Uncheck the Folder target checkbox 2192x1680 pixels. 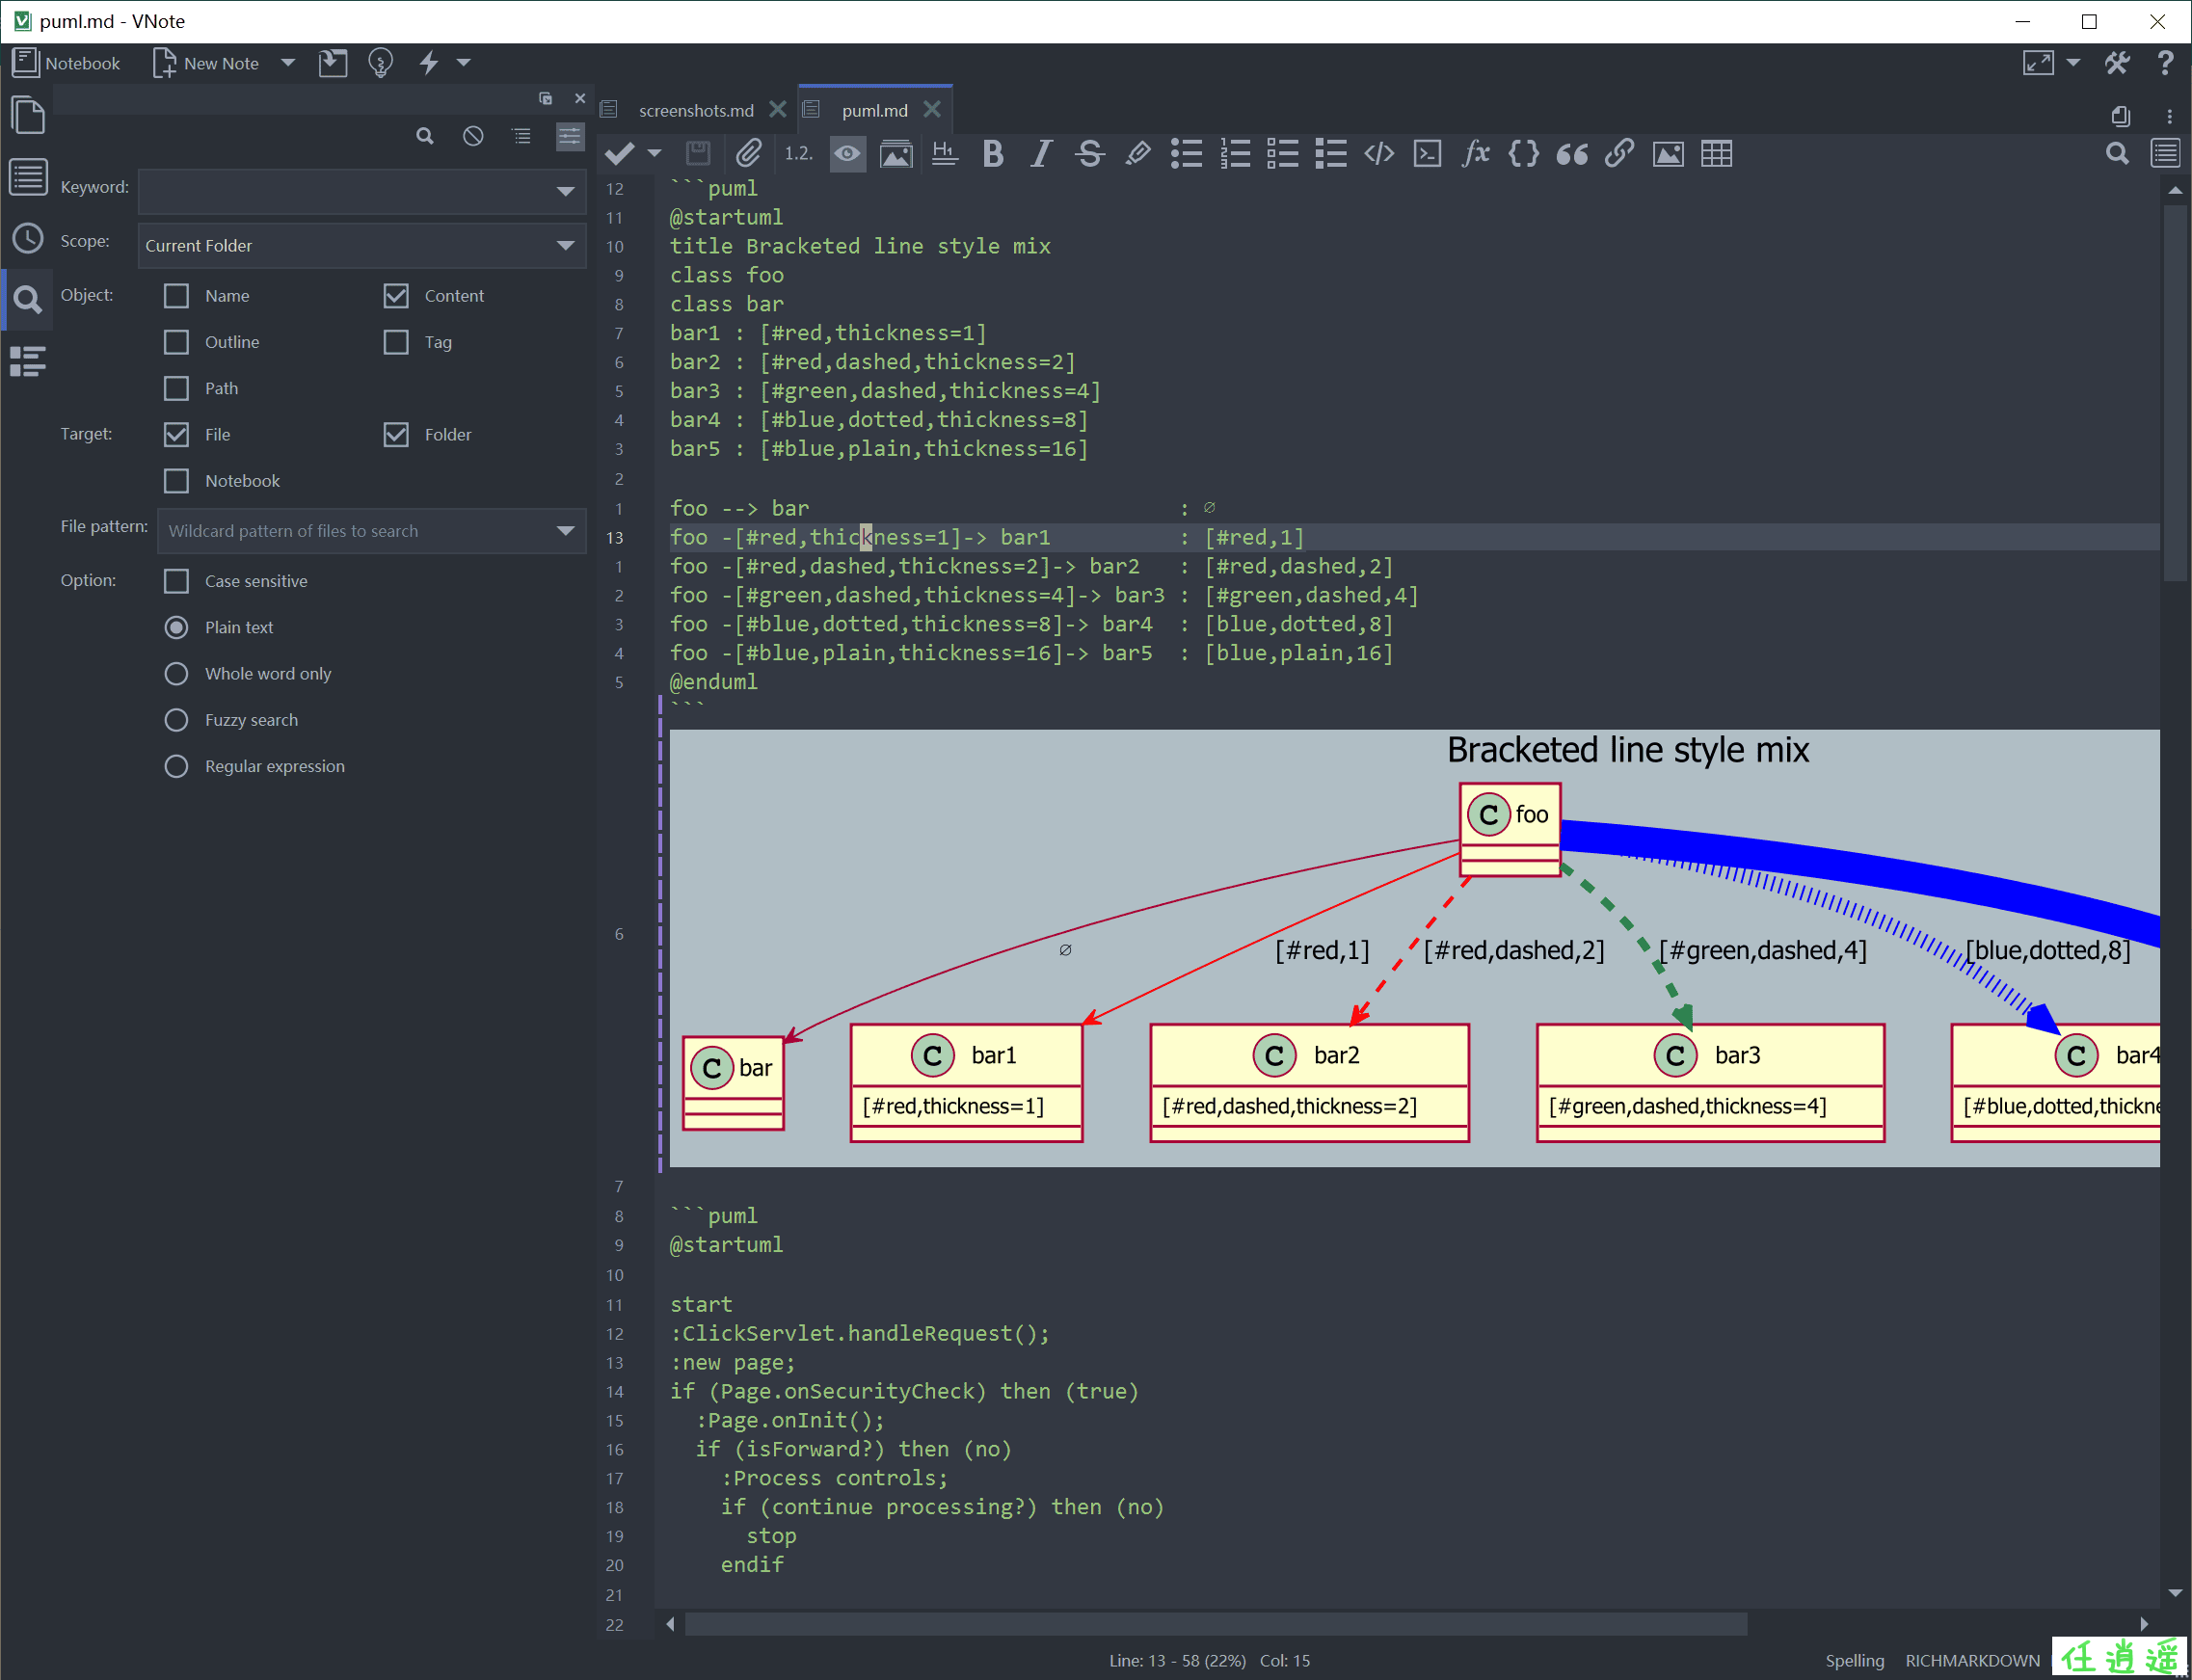coord(396,434)
